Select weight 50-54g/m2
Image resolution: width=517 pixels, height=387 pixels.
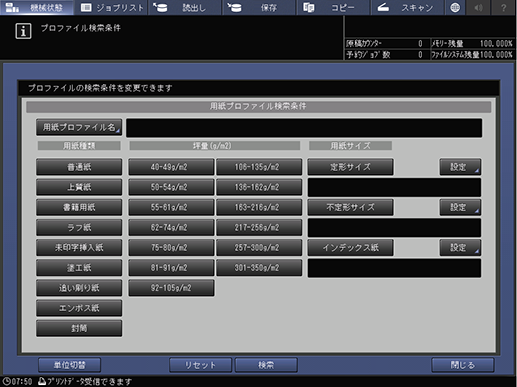(171, 187)
